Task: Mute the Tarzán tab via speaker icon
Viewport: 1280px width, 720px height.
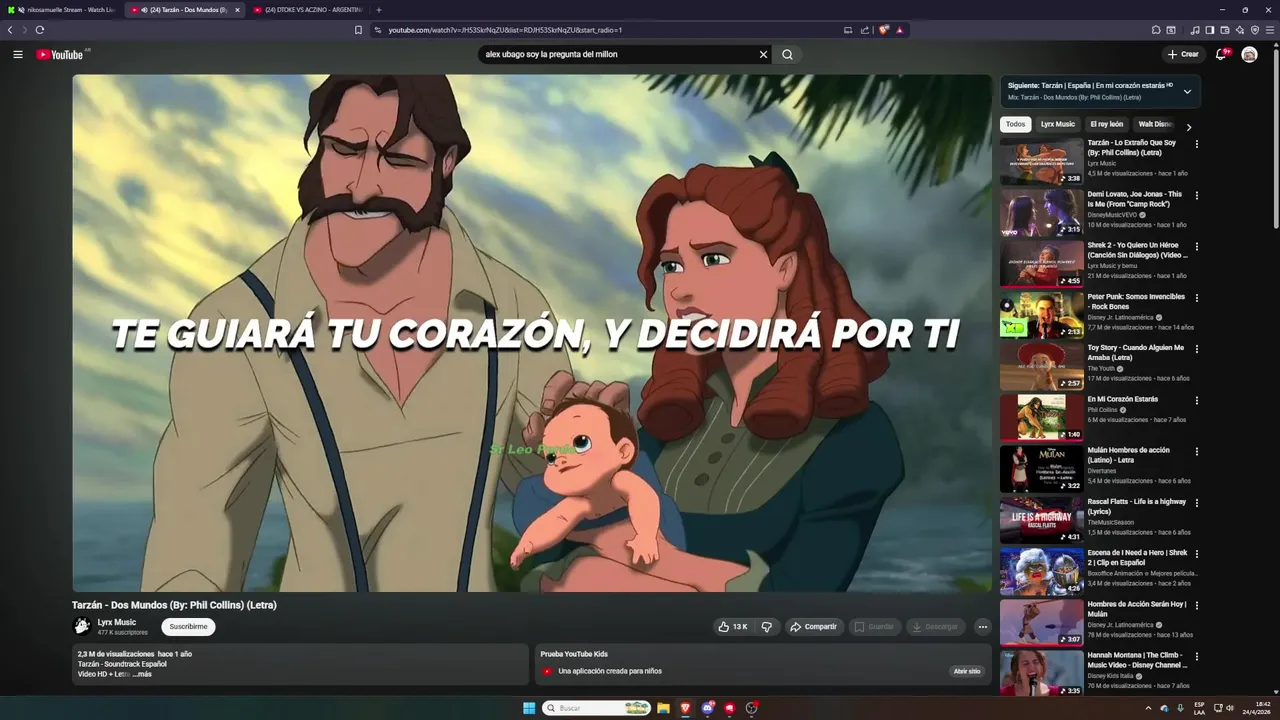Action: [145, 10]
